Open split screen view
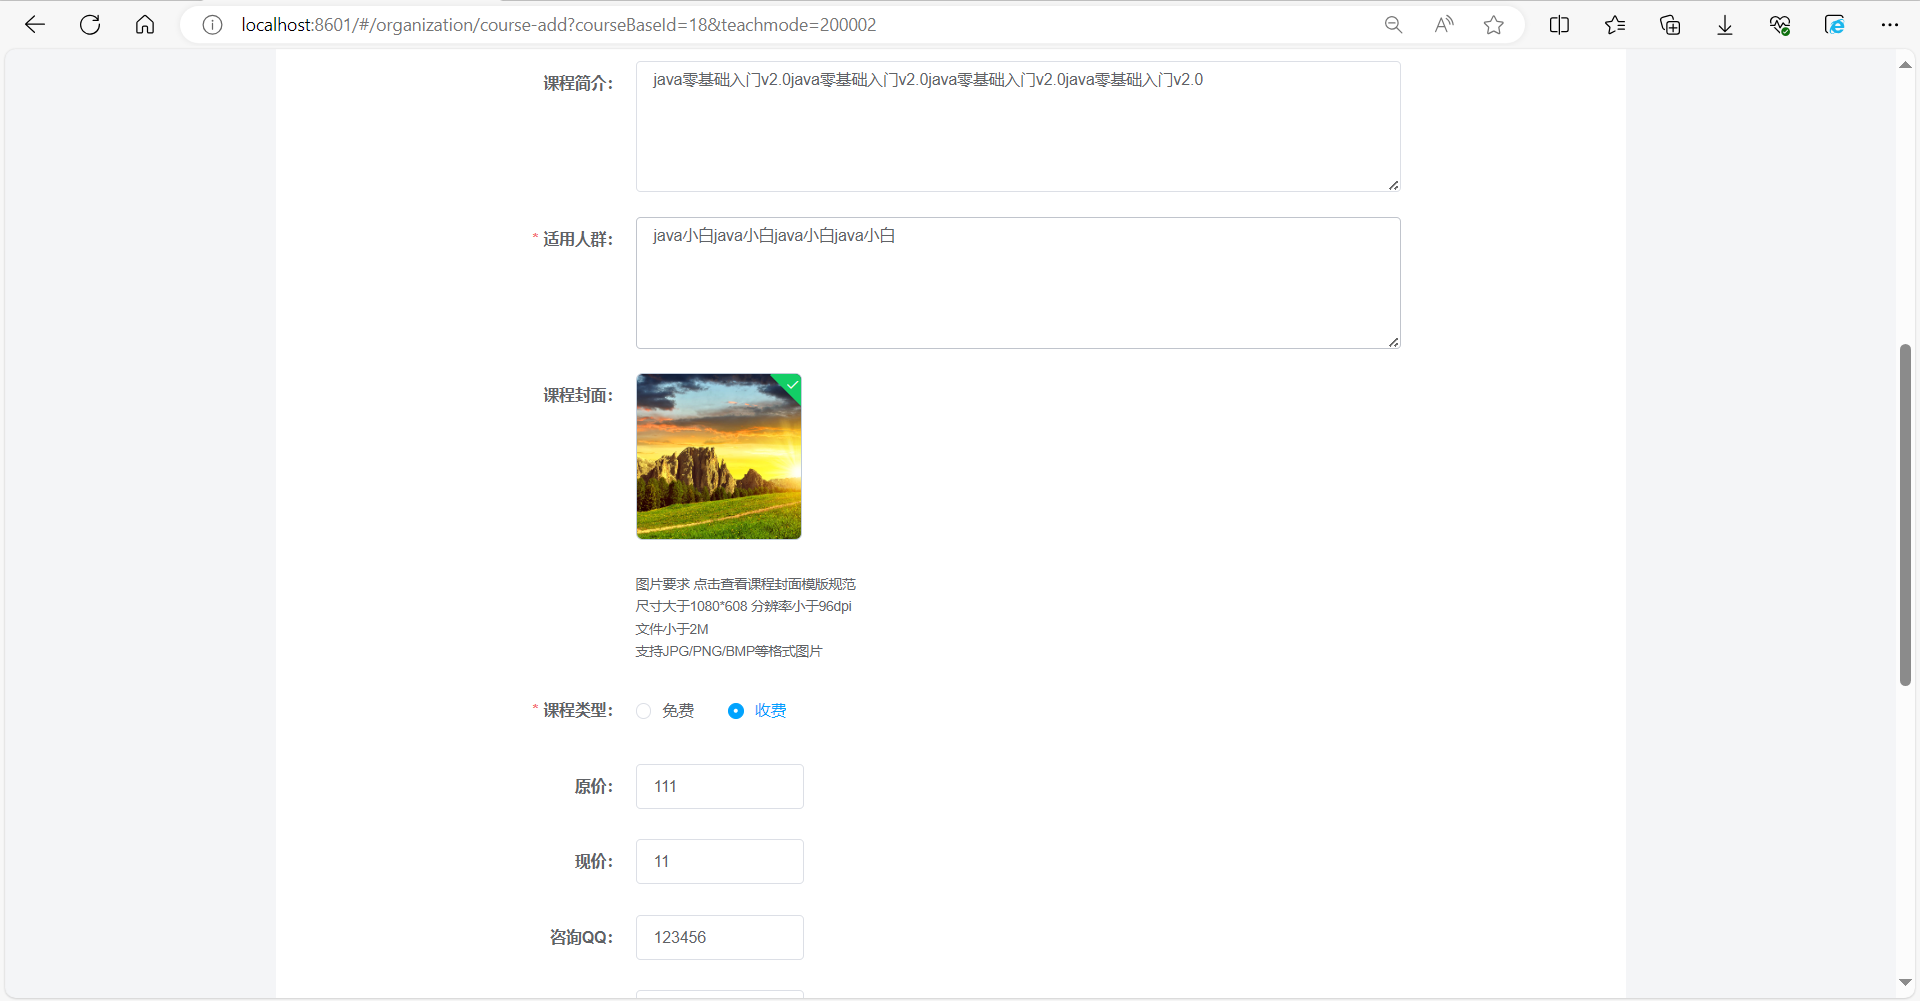 (x=1559, y=25)
